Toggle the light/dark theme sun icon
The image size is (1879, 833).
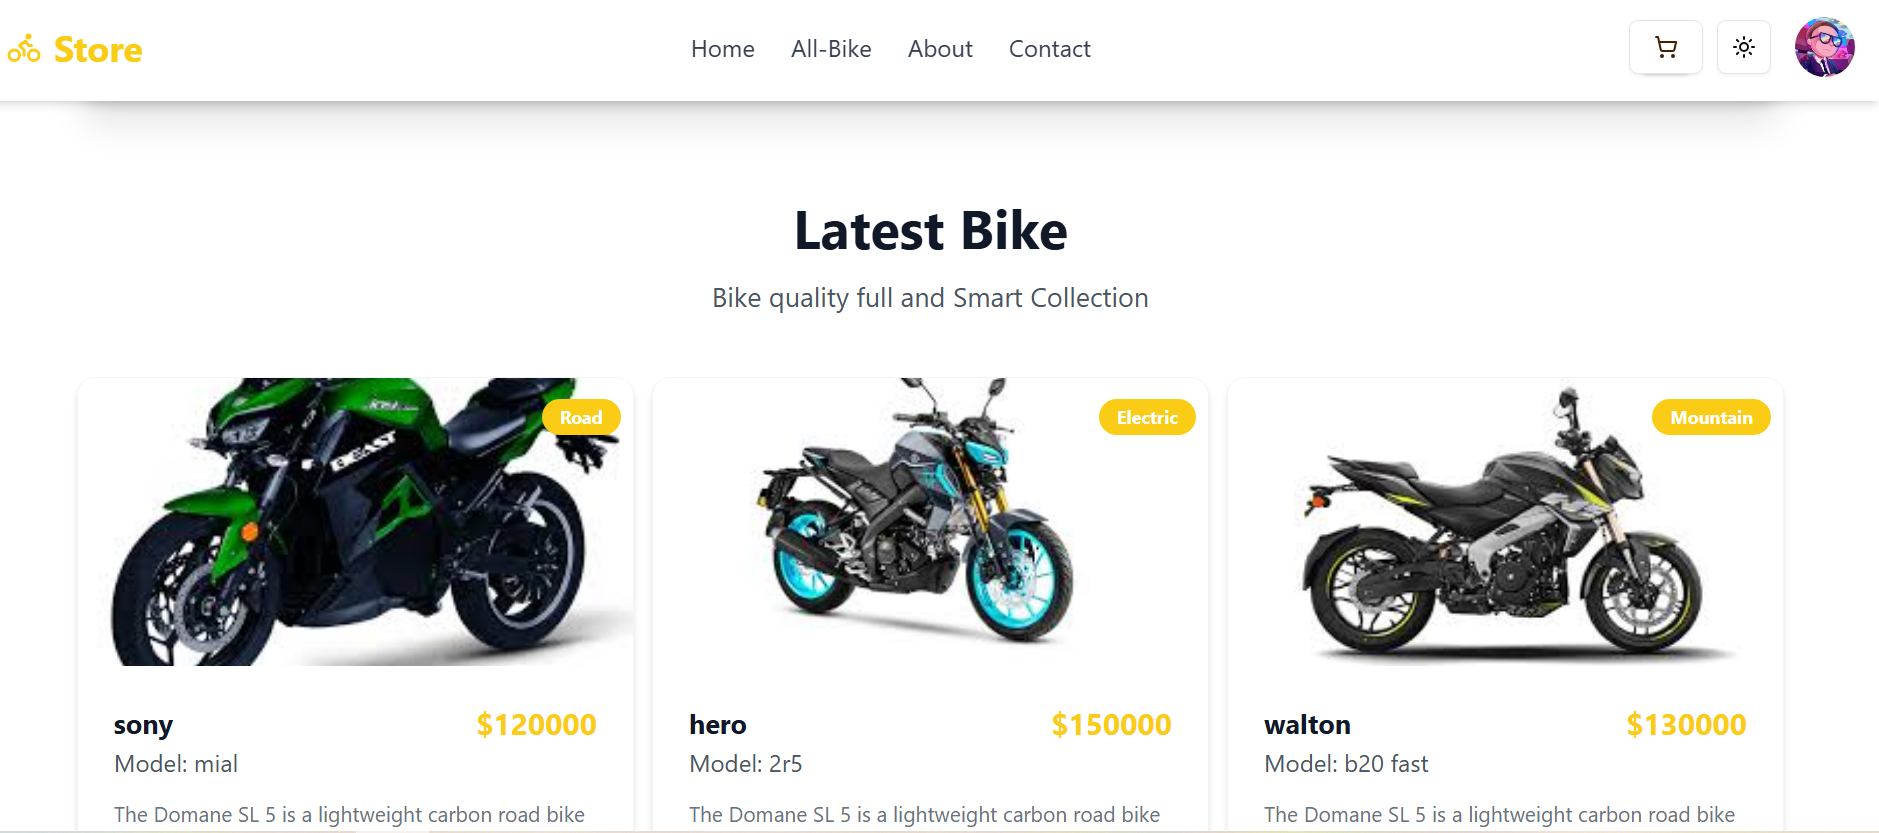click(x=1743, y=48)
